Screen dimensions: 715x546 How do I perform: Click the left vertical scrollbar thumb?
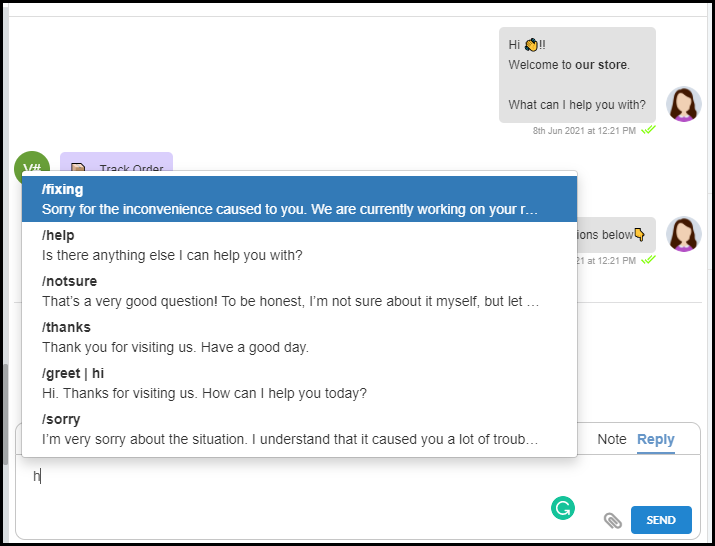[5, 414]
